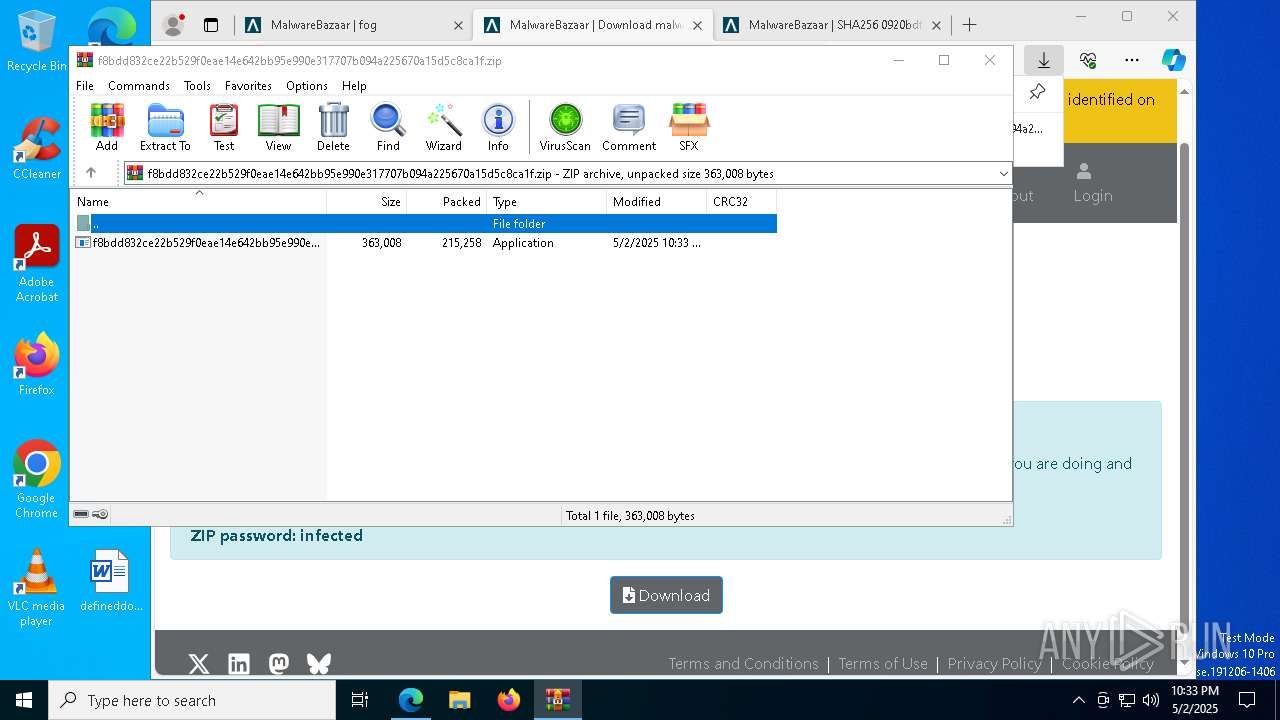The image size is (1280, 720).
Task: Run the Test archive tool
Action: pyautogui.click(x=224, y=127)
